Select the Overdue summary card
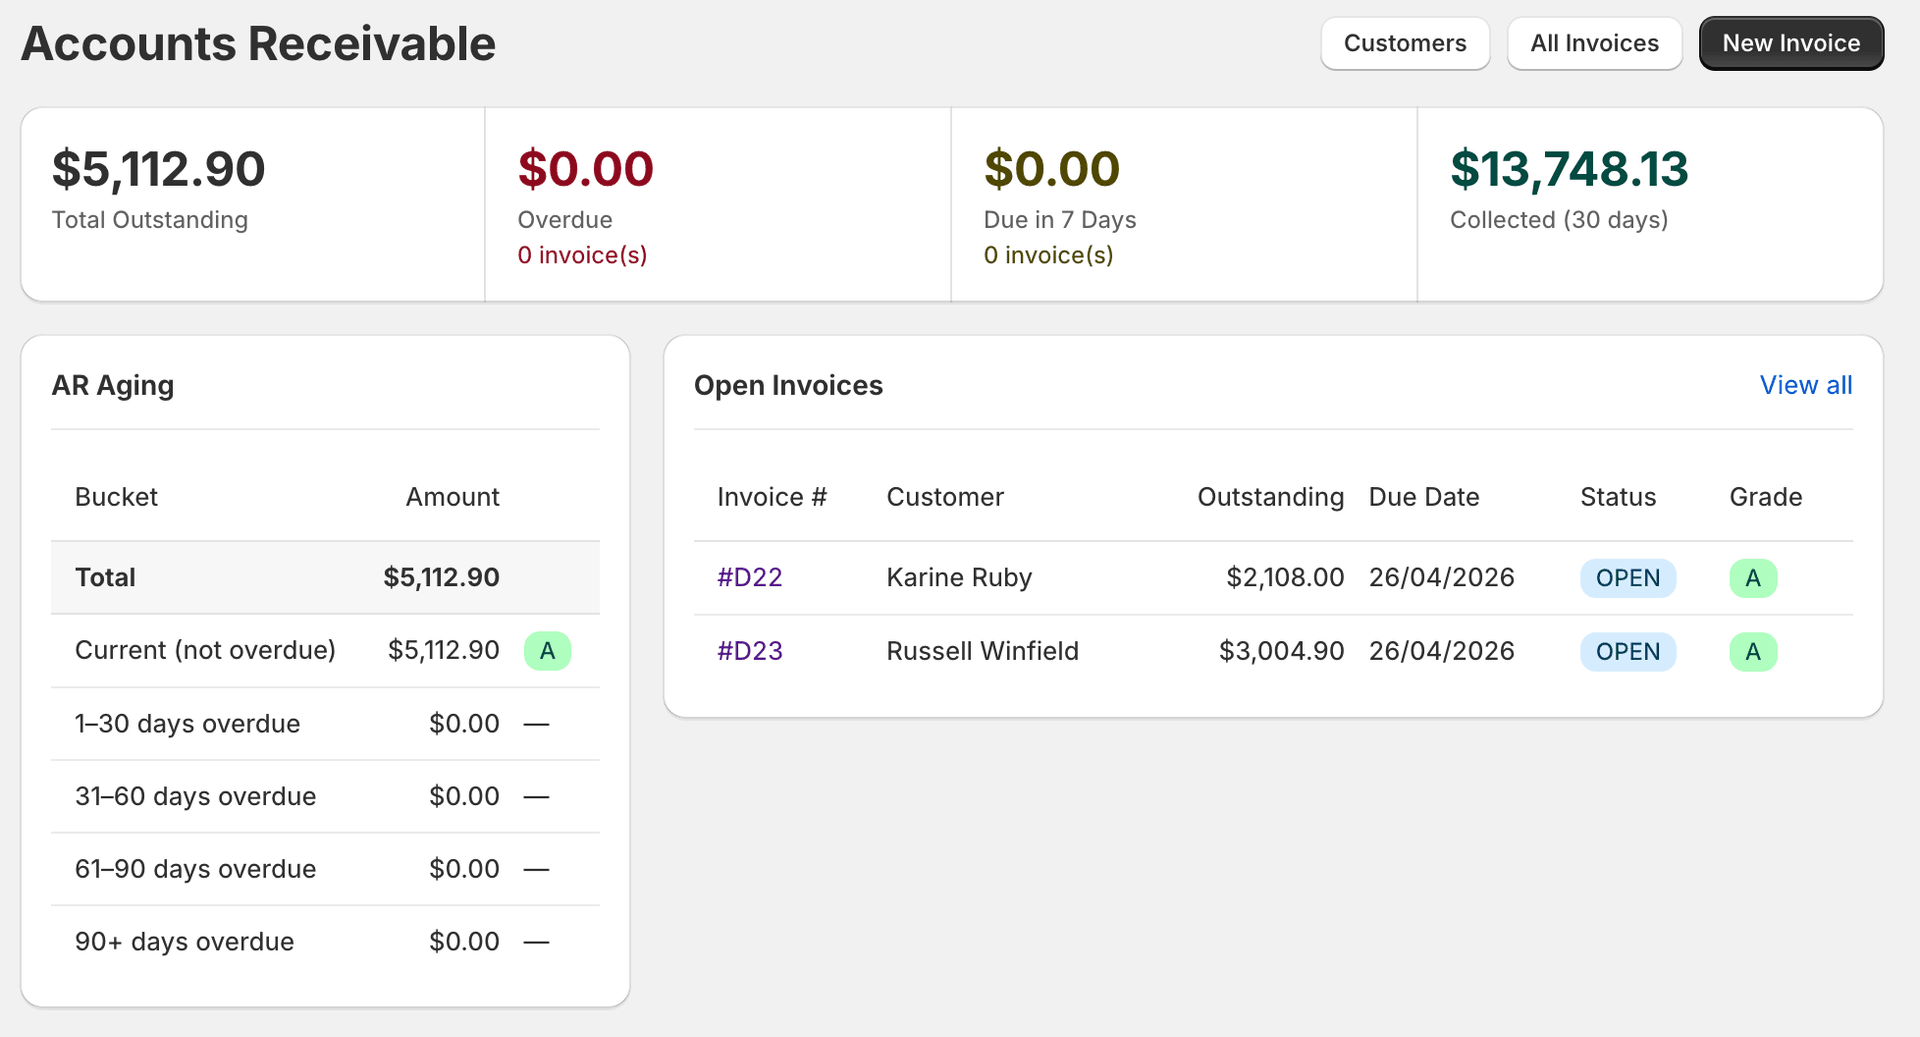1920x1037 pixels. 717,200
